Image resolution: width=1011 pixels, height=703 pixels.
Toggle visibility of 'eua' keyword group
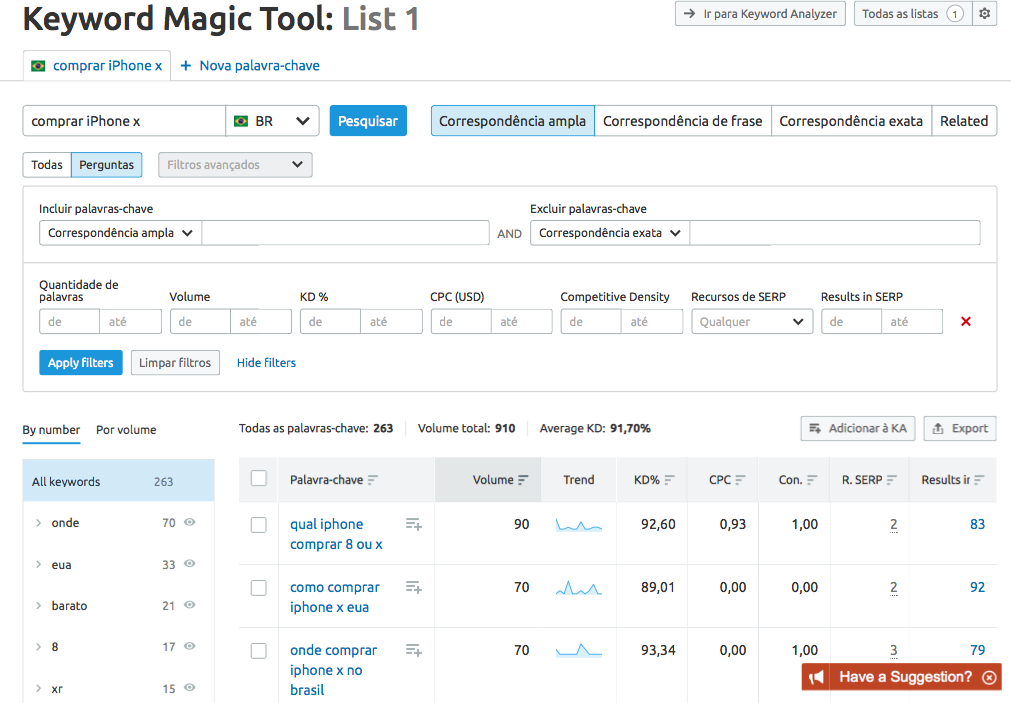coord(190,564)
